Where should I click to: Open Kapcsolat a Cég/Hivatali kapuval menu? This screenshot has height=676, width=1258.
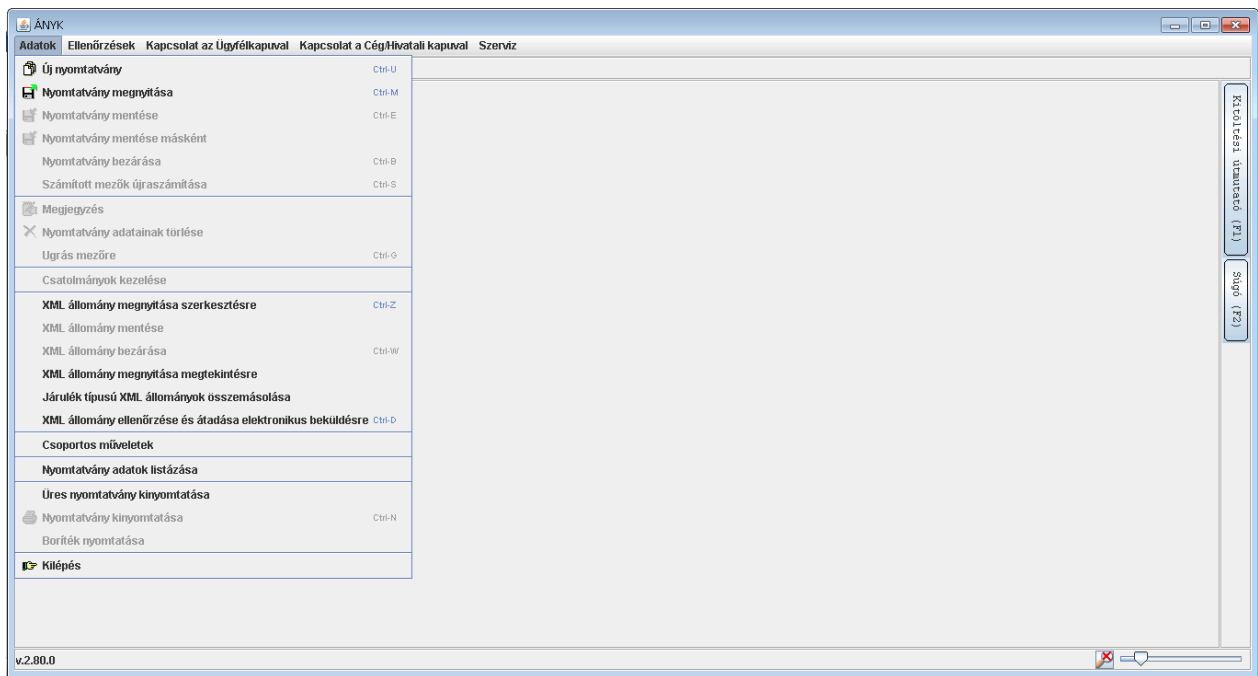[383, 46]
